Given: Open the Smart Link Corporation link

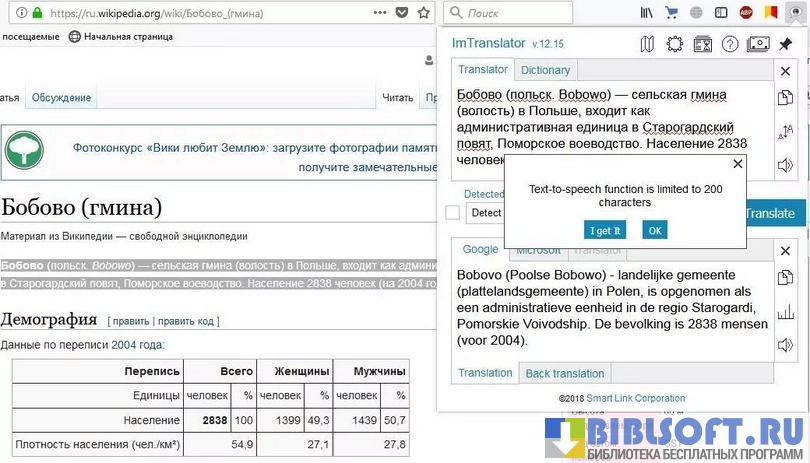Looking at the screenshot, I should [635, 398].
